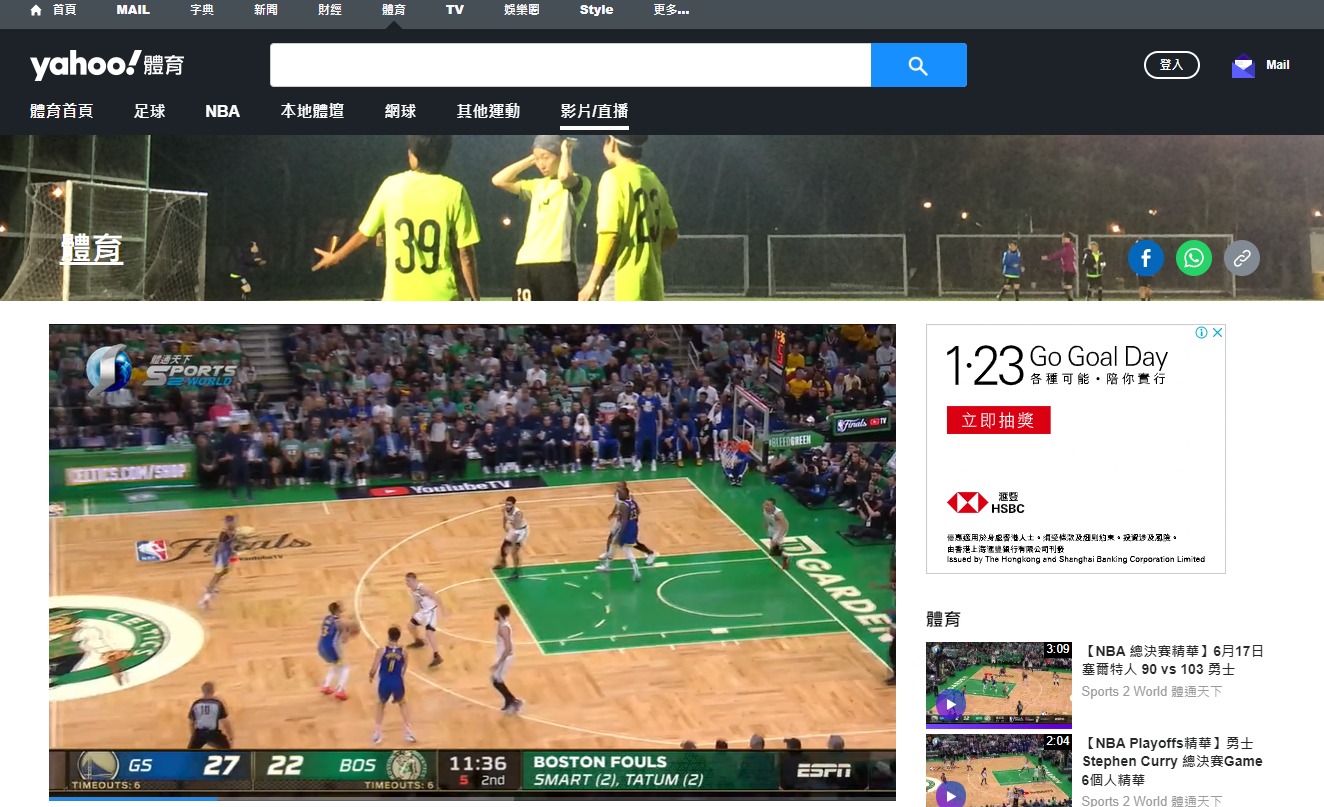Open the 體育 banner heading link
This screenshot has width=1324, height=807.
(91, 248)
